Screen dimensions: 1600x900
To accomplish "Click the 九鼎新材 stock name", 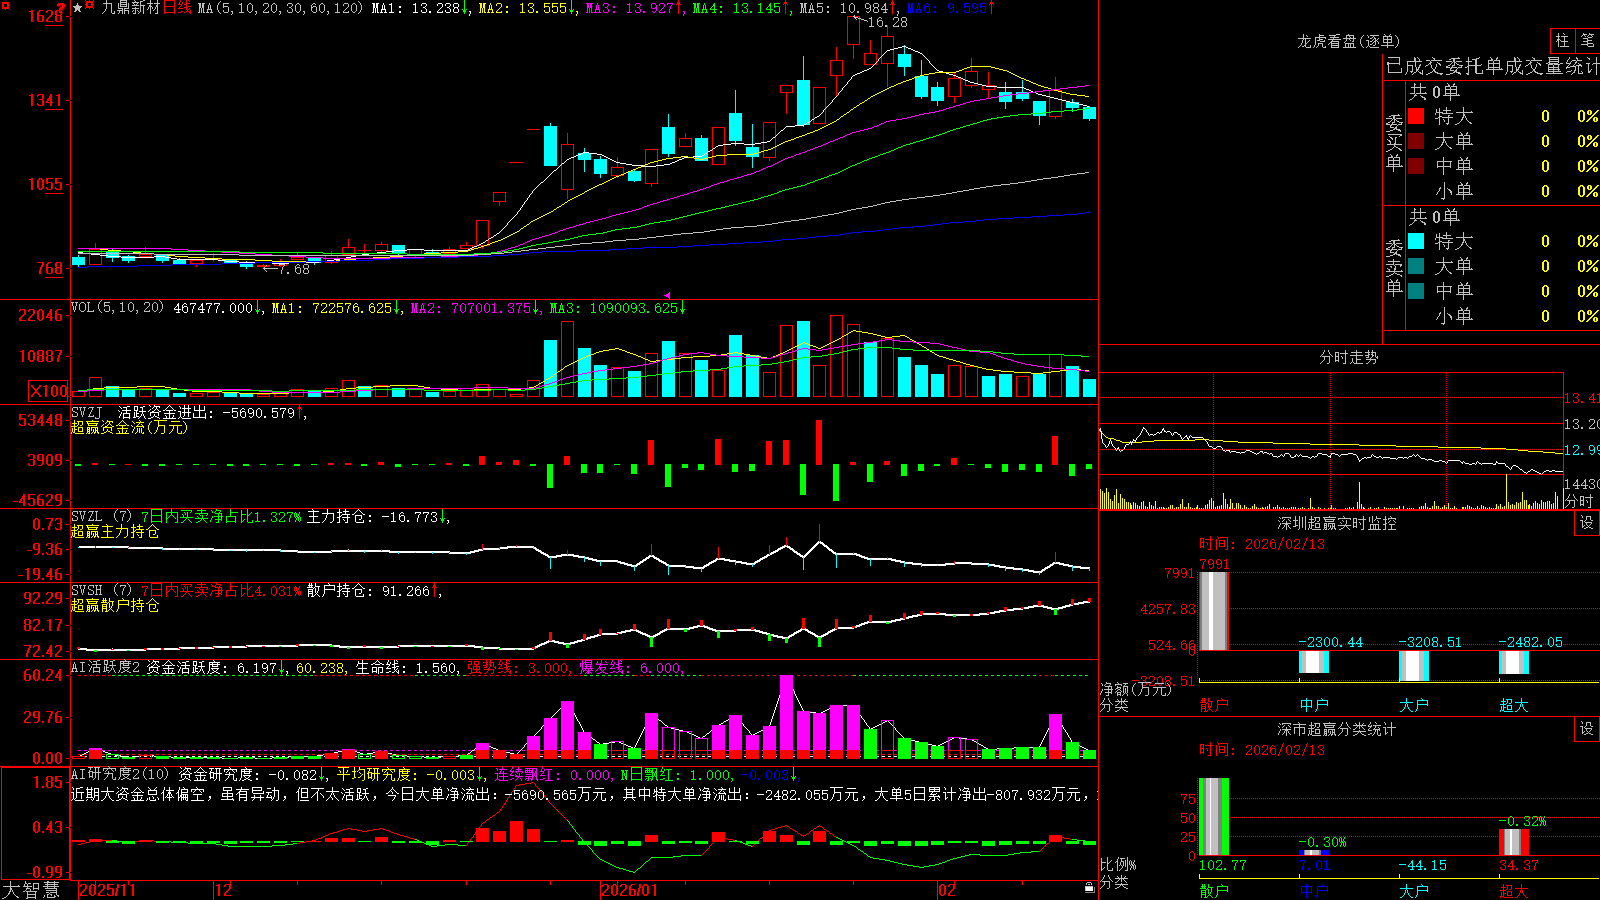I will (130, 8).
